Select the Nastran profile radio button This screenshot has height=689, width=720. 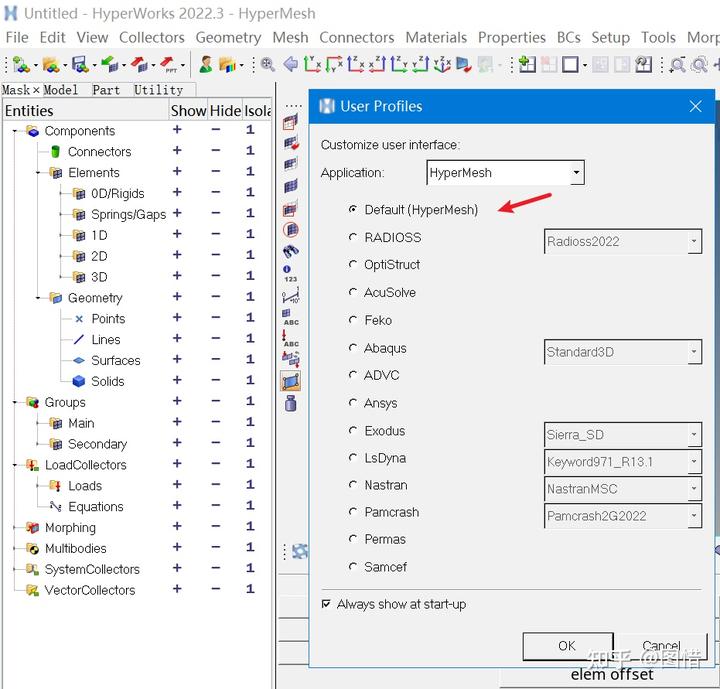(x=353, y=485)
